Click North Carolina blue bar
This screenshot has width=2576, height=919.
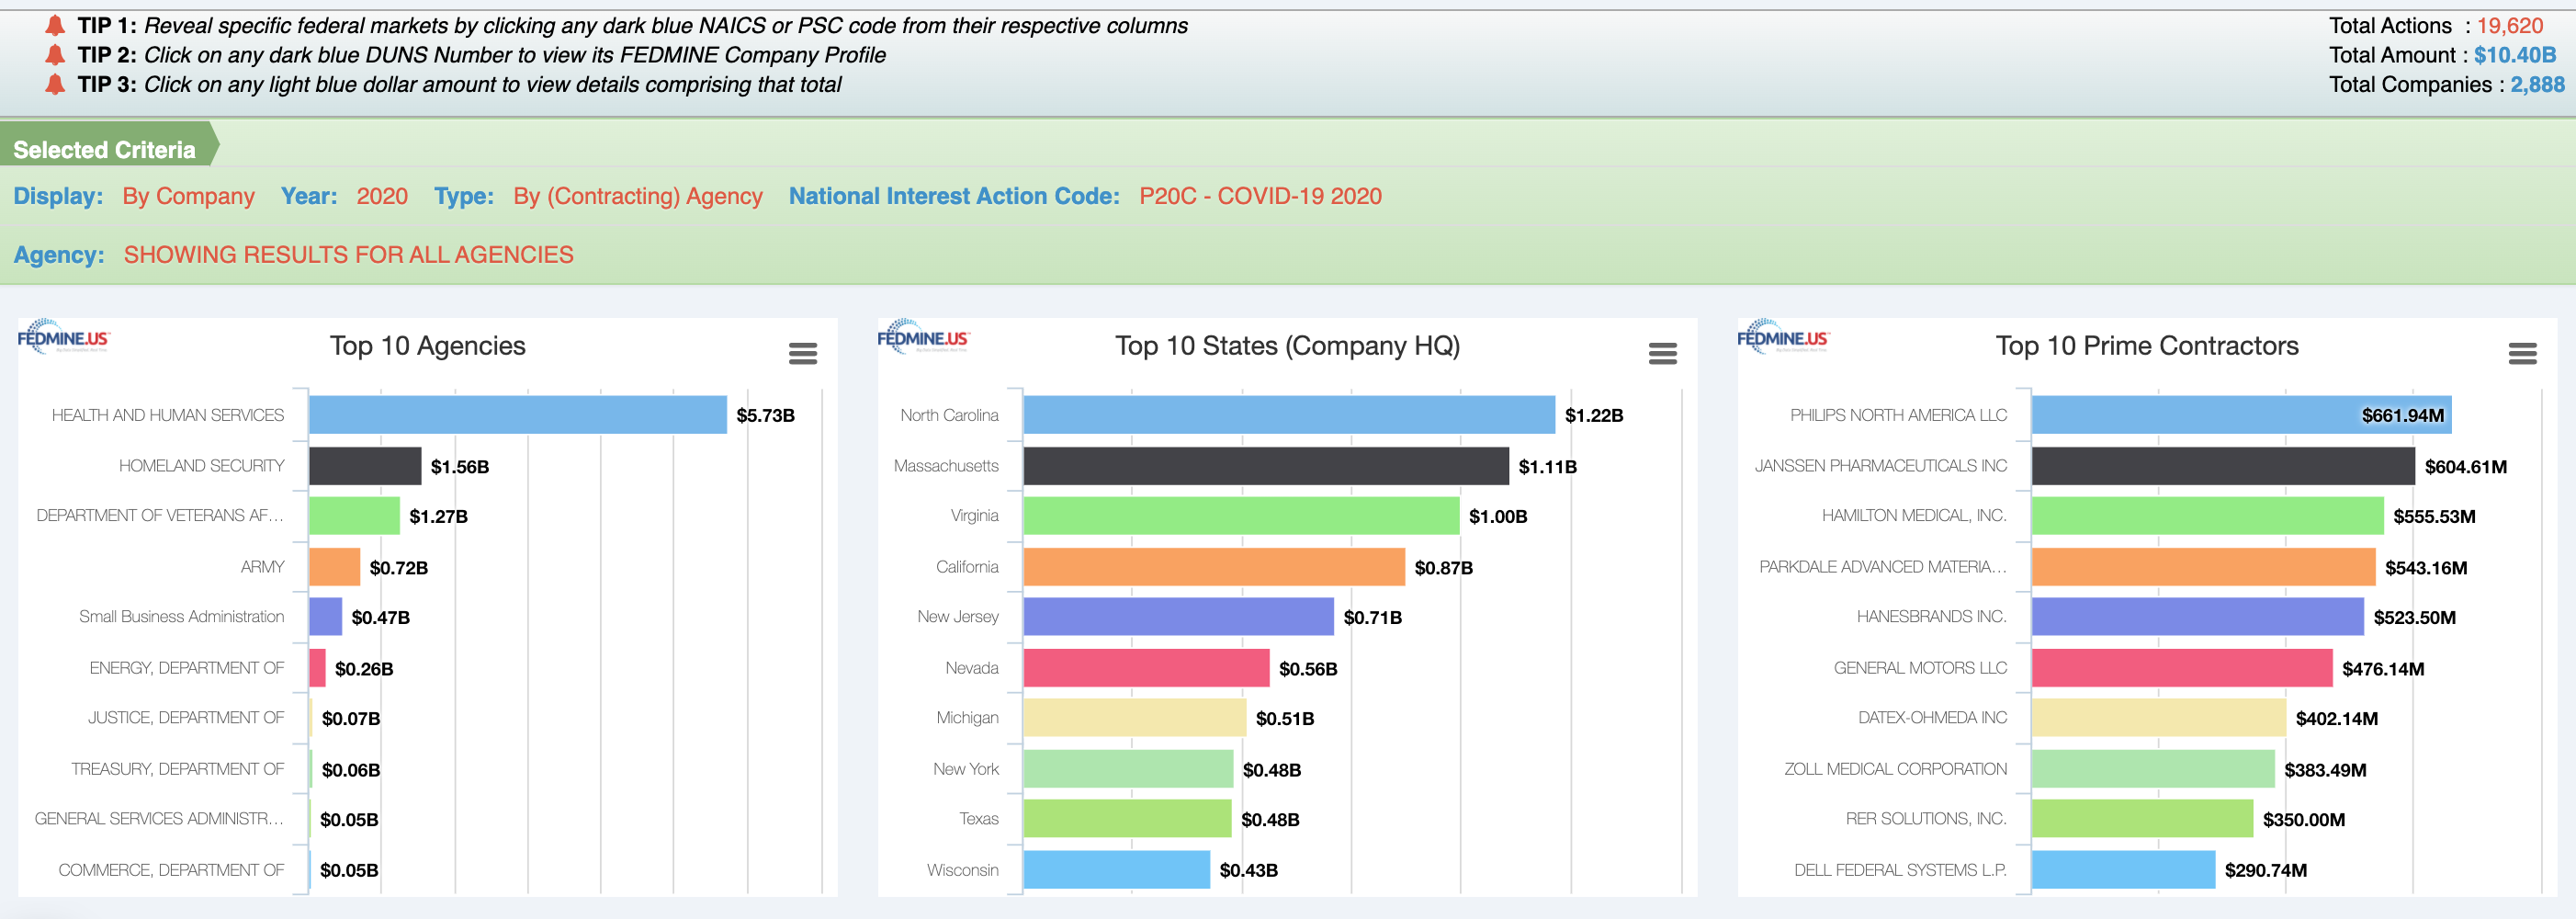(x=1289, y=415)
